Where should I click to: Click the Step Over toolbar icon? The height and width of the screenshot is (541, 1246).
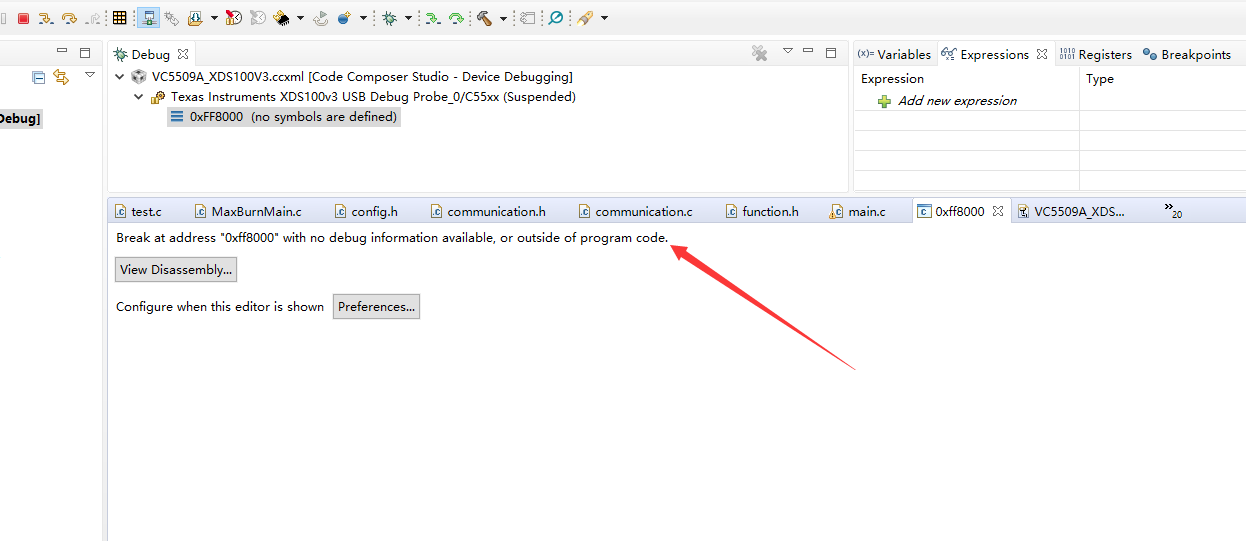tap(69, 18)
